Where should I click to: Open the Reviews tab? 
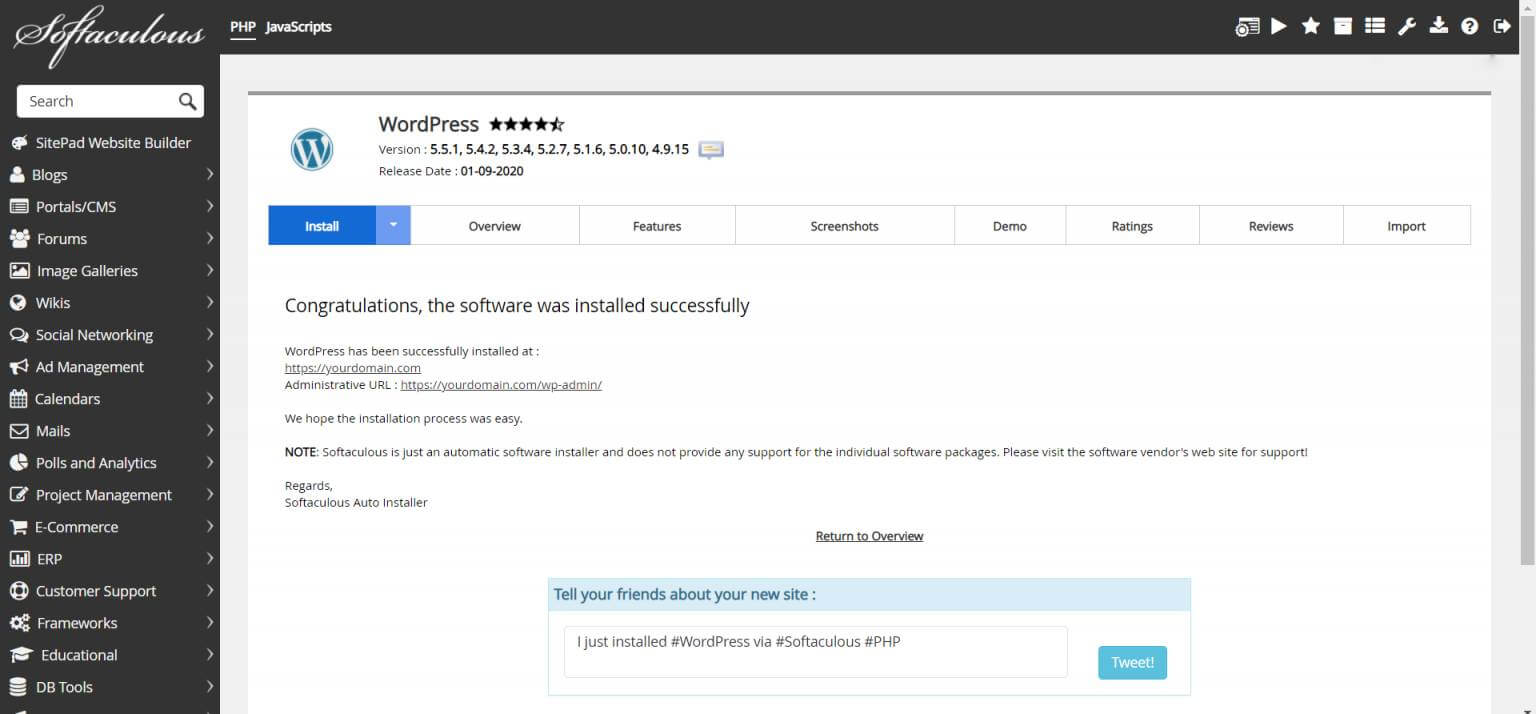(x=1271, y=226)
